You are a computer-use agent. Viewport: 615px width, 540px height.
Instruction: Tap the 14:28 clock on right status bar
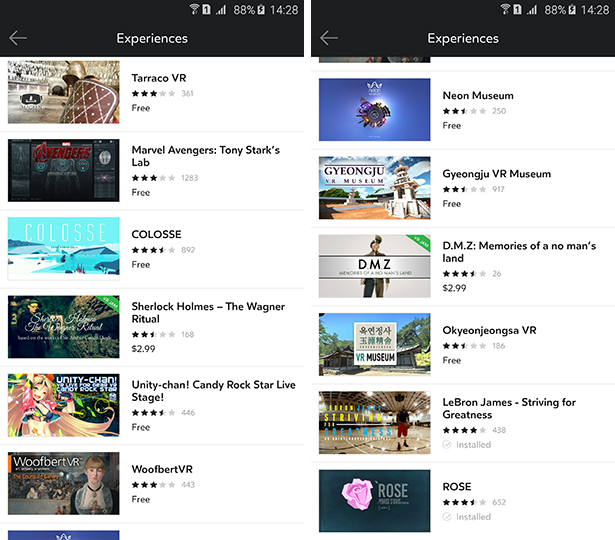(595, 9)
